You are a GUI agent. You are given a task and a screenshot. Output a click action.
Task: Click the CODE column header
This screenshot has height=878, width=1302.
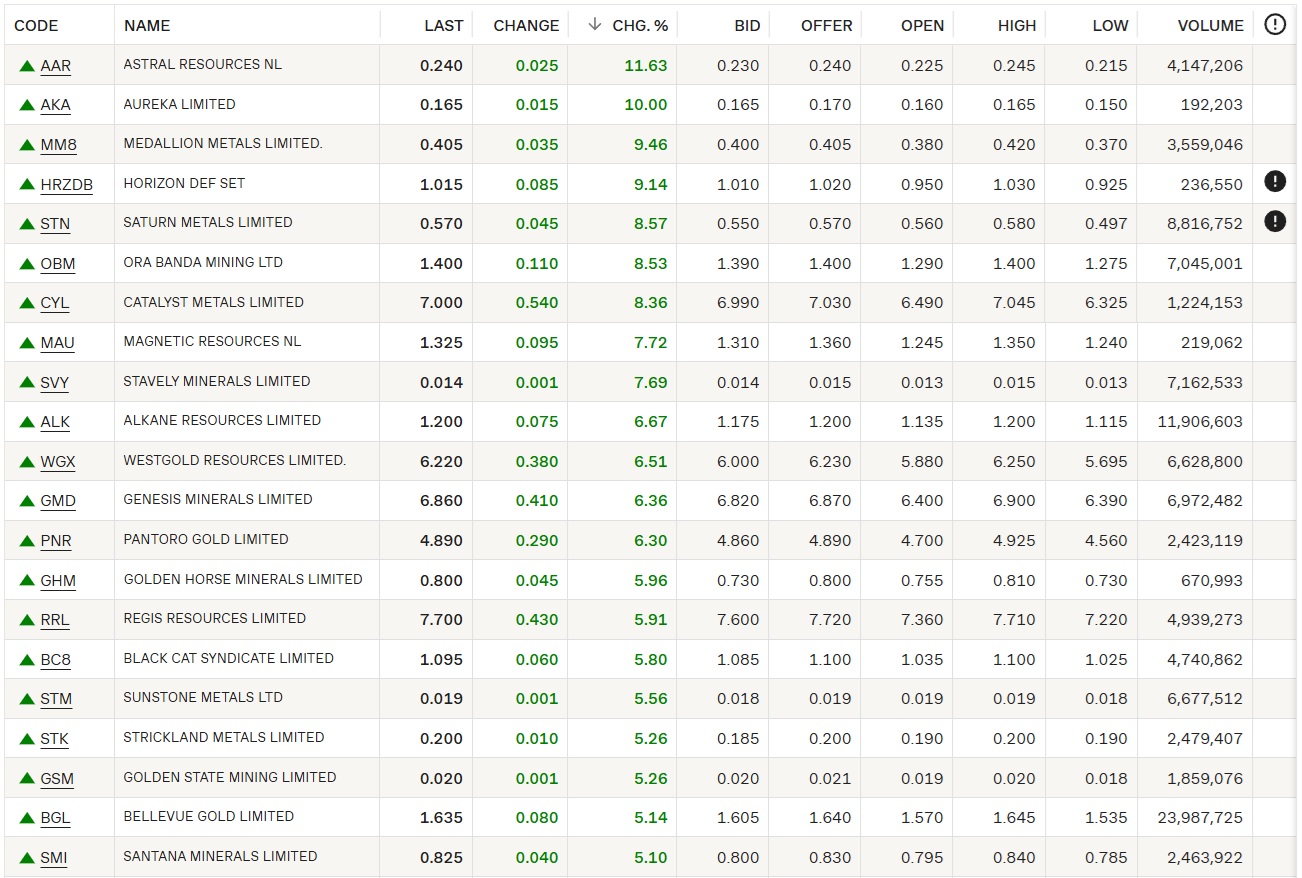[x=36, y=26]
